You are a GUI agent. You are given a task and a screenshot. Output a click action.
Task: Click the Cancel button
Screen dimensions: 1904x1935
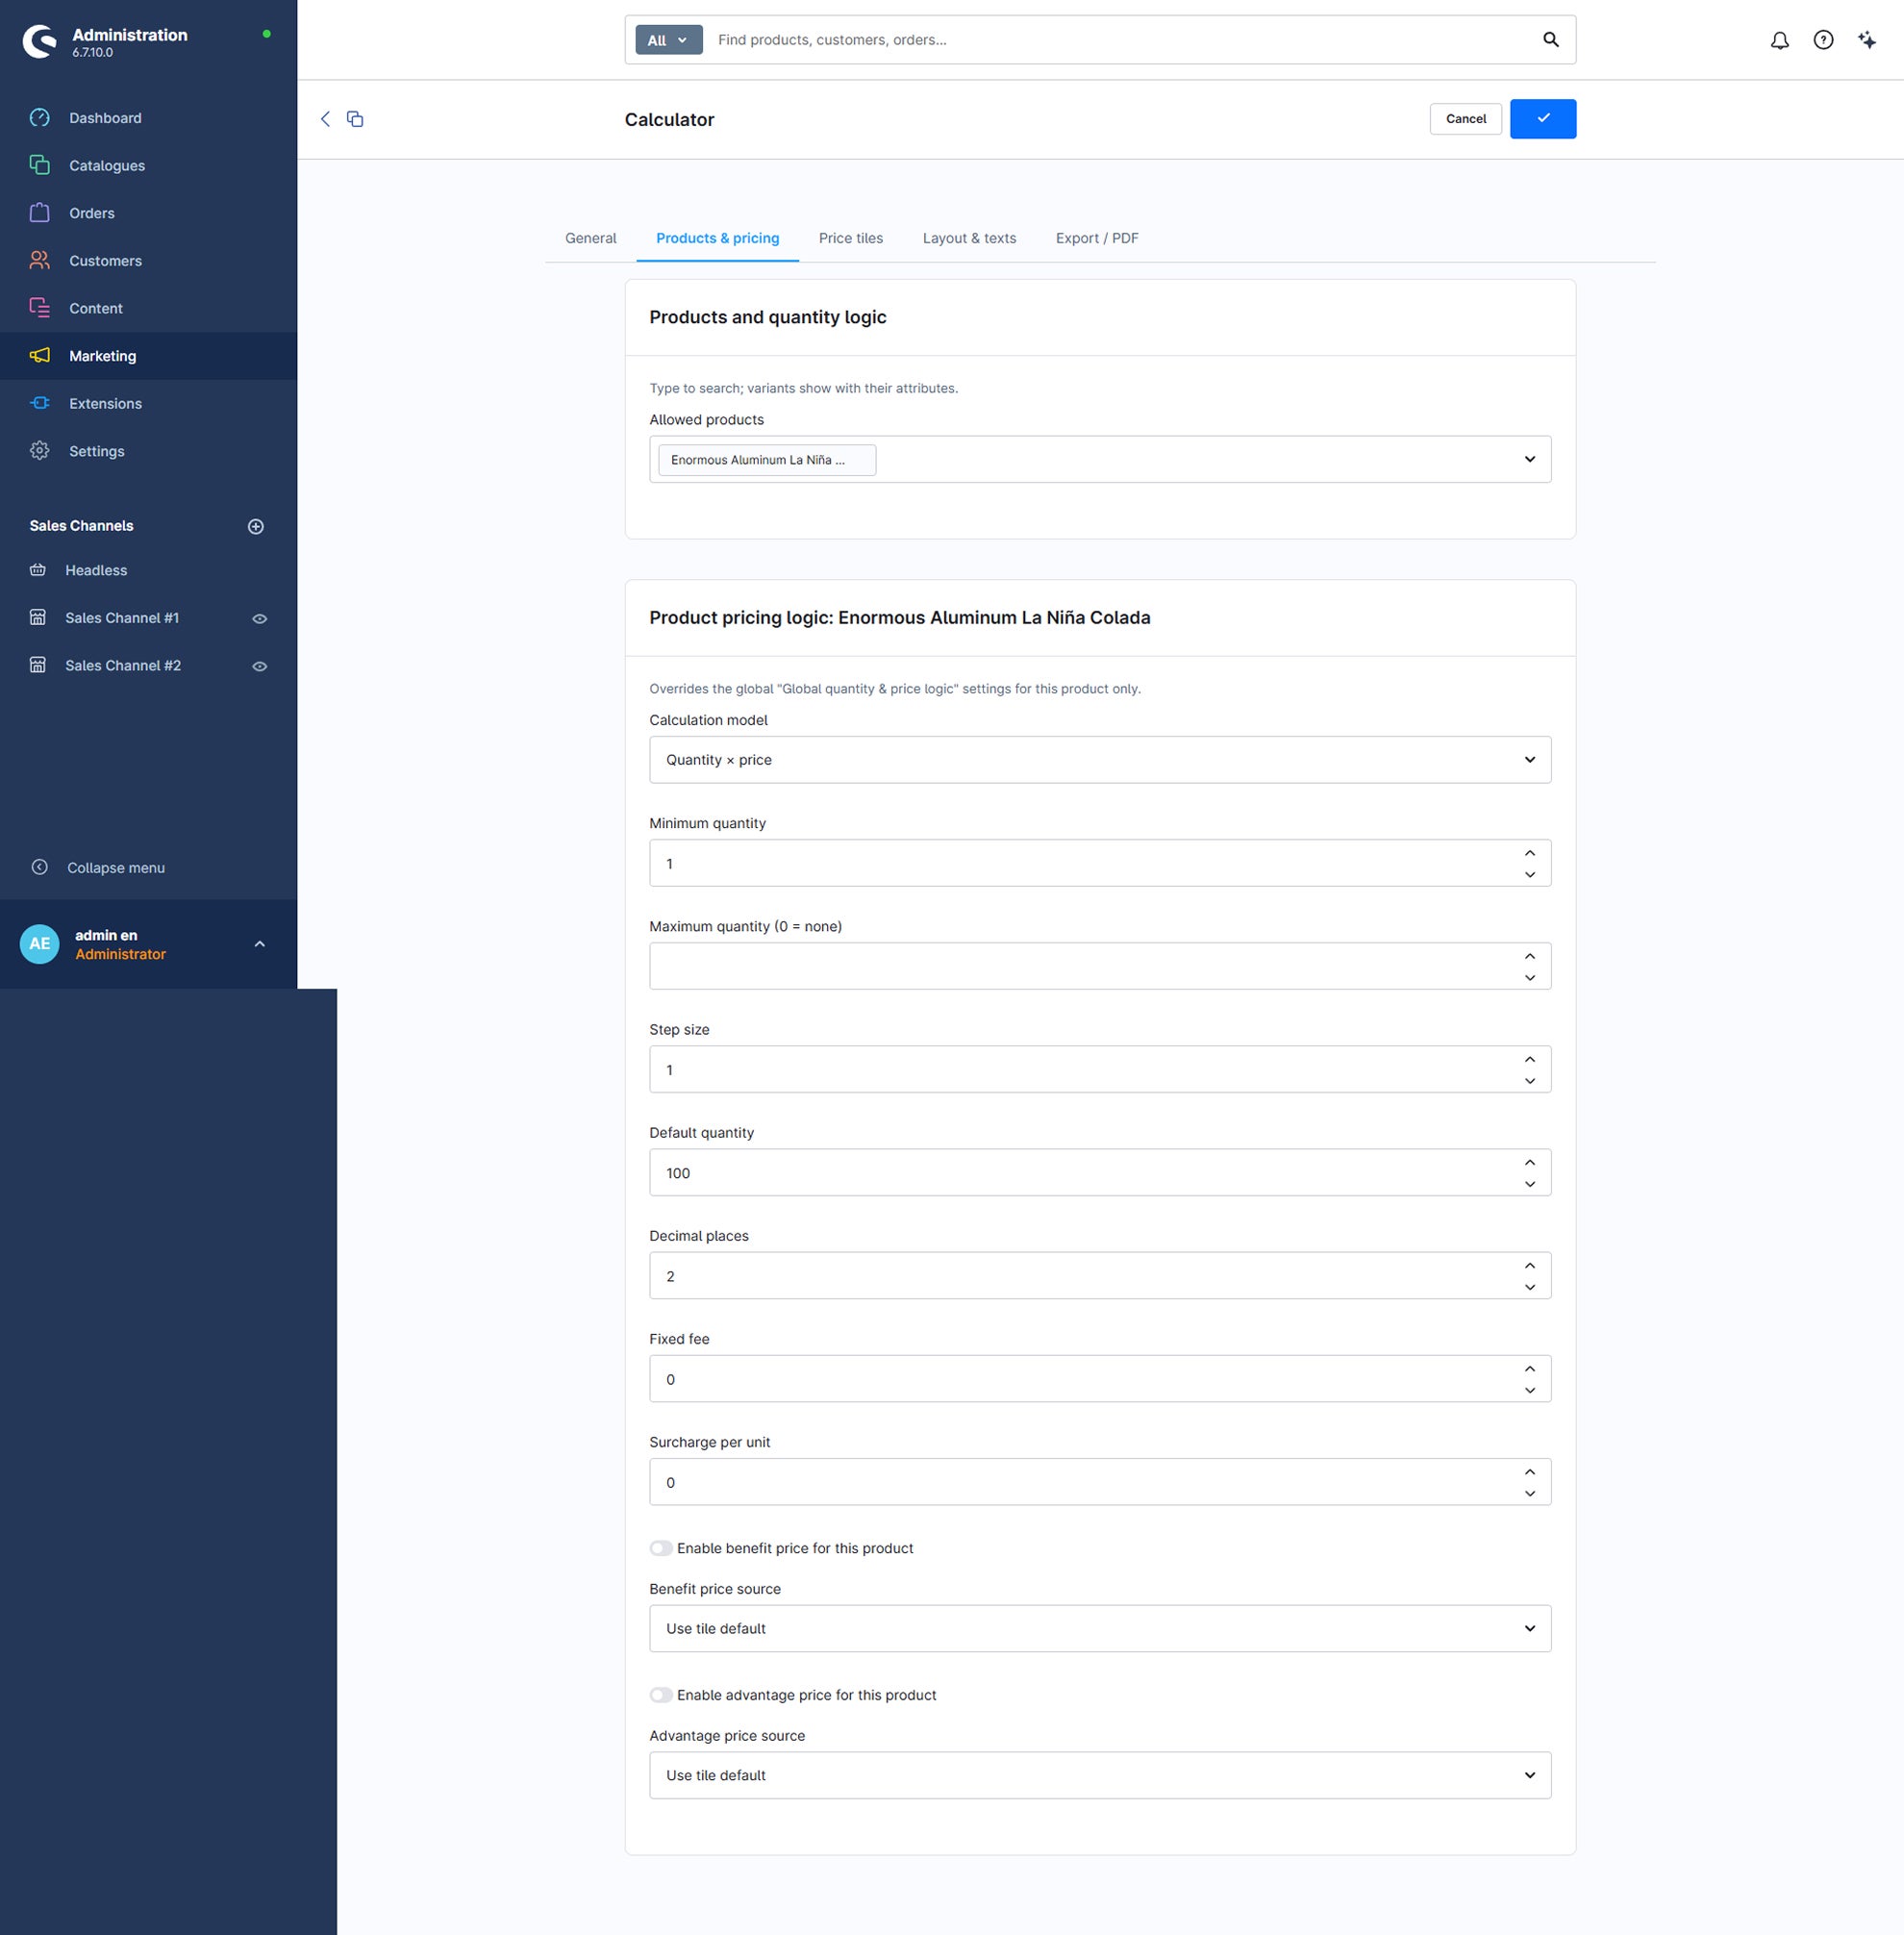(x=1465, y=119)
